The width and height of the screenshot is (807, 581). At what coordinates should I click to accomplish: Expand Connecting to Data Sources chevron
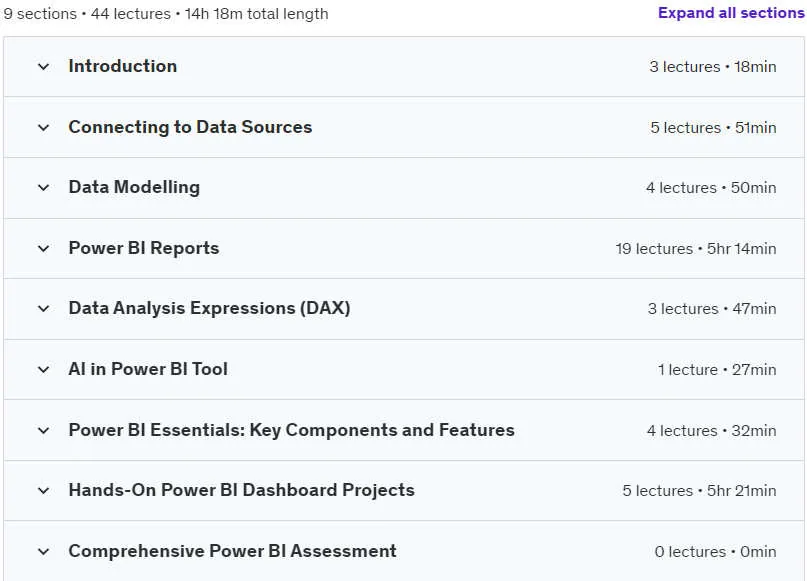pos(44,128)
